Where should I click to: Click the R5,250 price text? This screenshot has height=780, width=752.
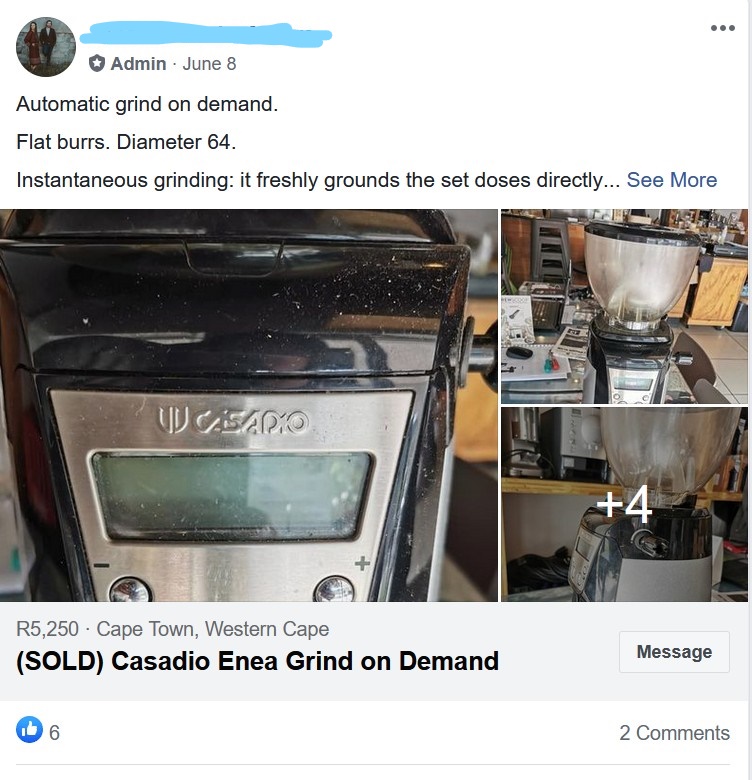47,629
